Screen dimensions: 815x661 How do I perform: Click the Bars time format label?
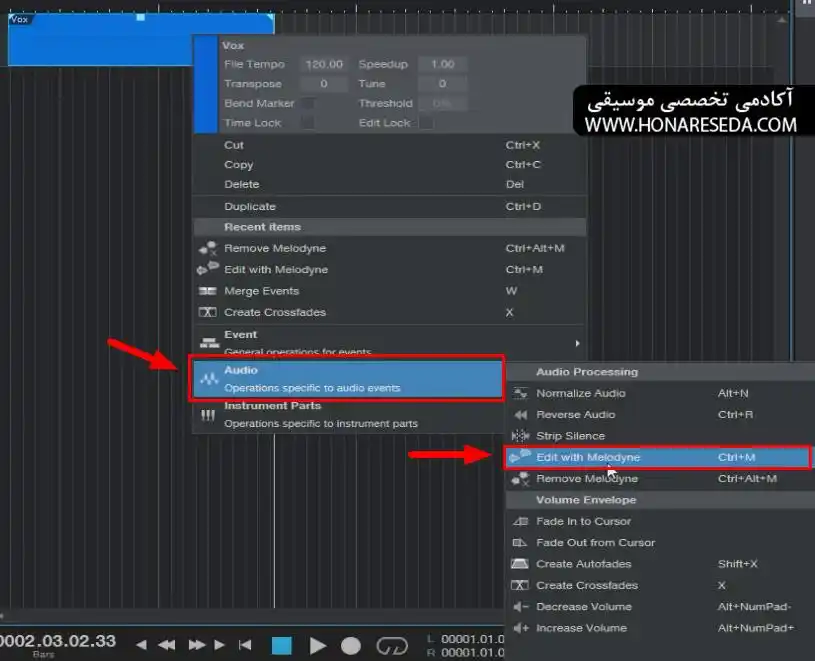pos(43,654)
